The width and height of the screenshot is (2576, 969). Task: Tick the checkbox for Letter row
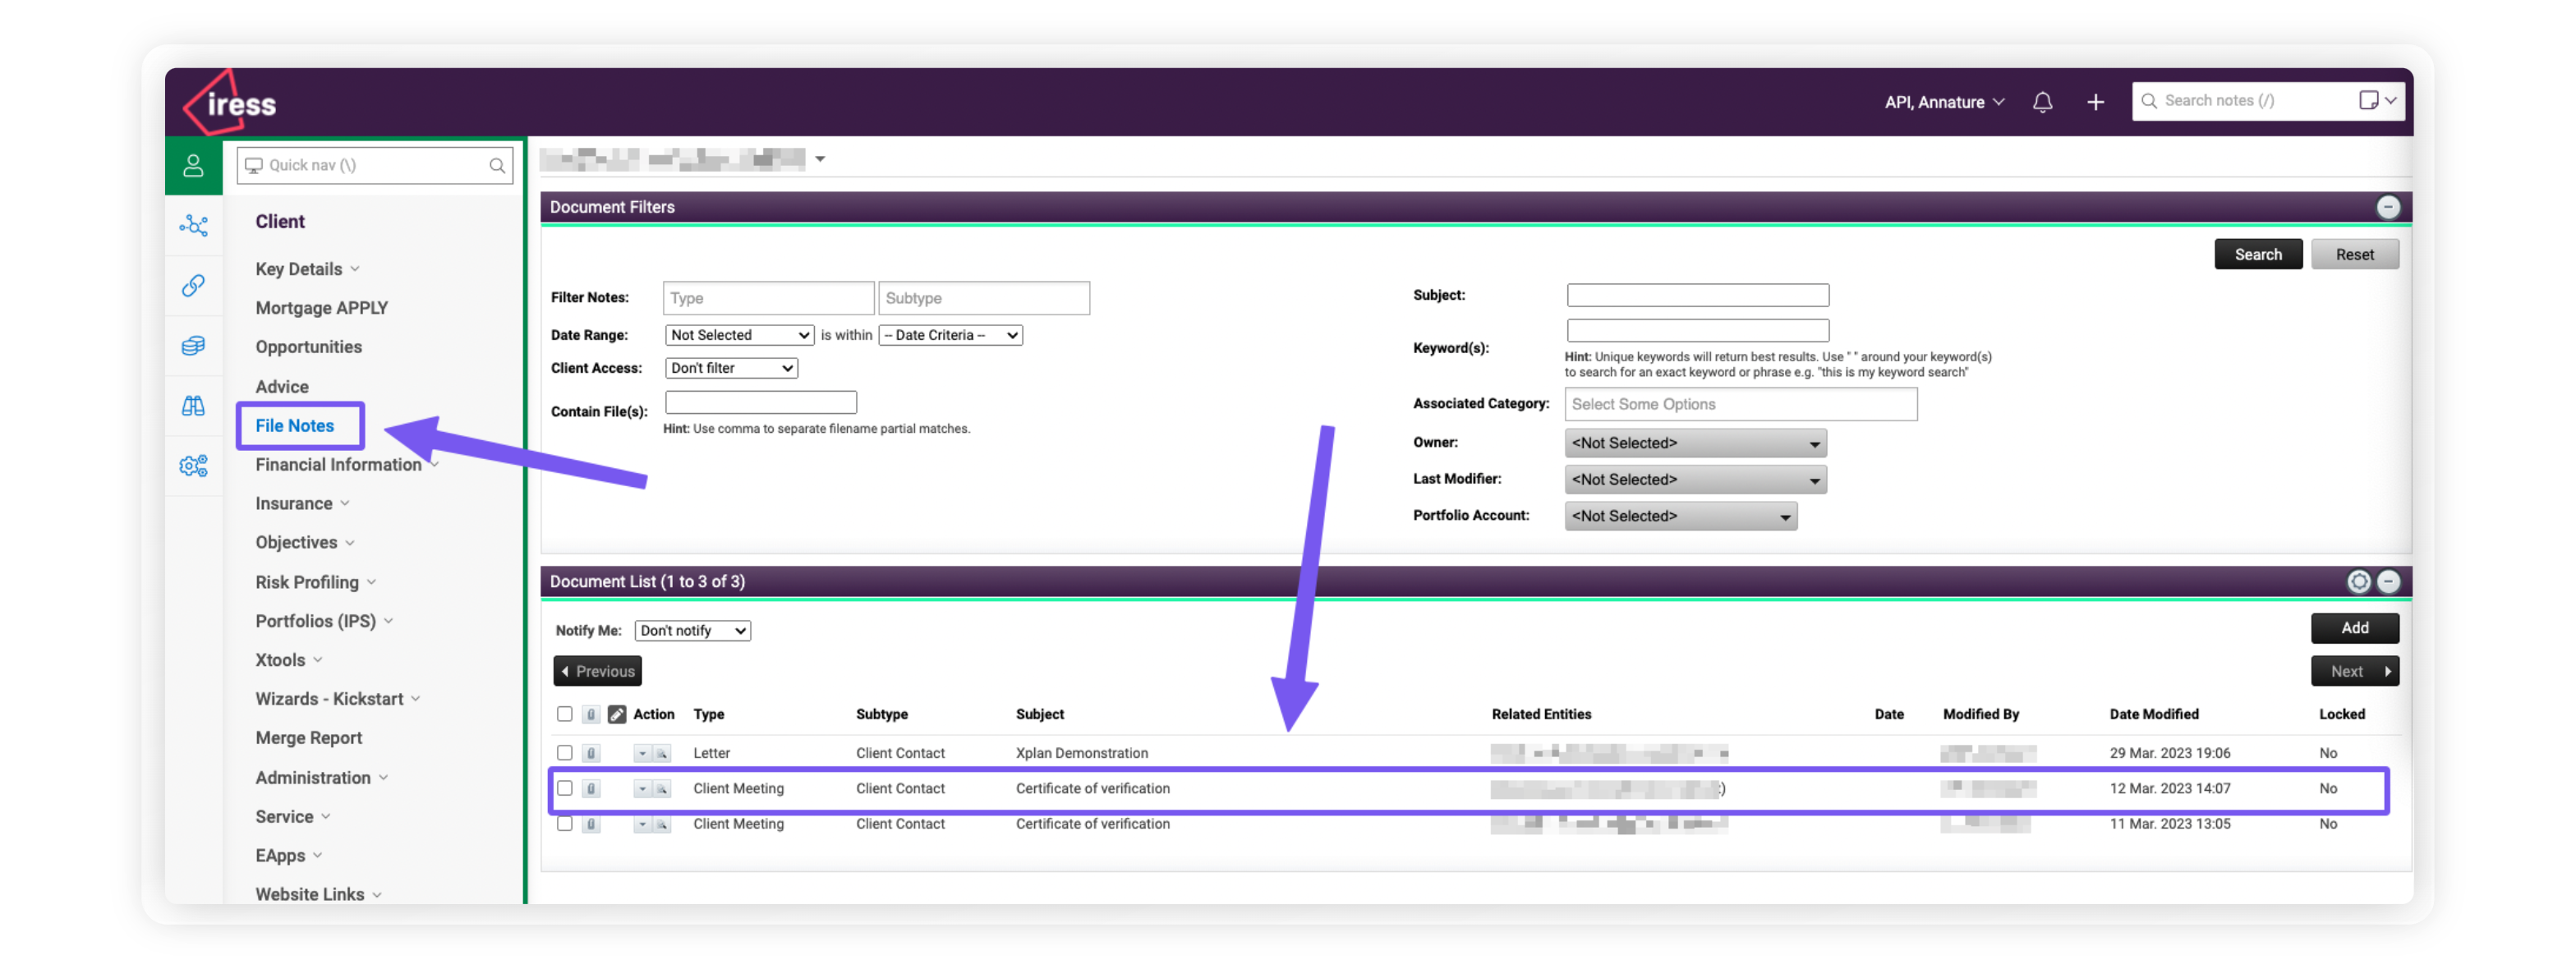coord(564,752)
